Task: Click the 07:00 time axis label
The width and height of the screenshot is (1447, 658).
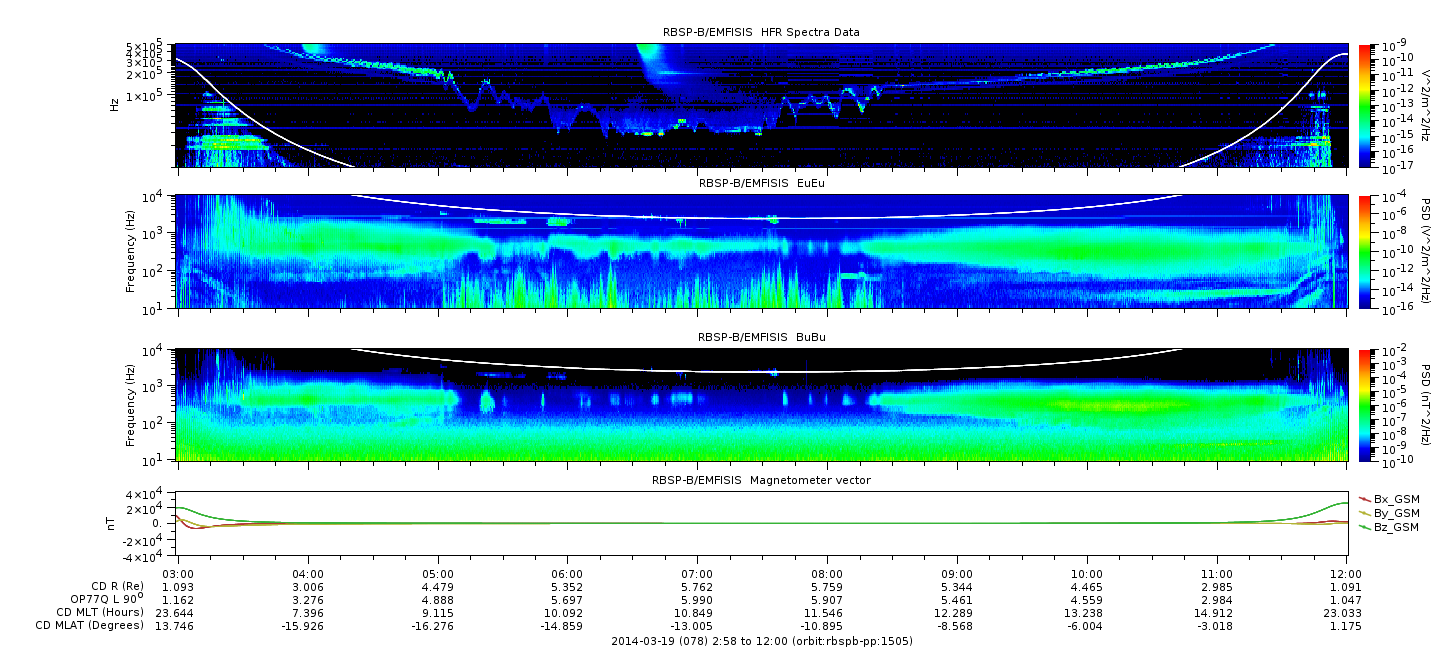Action: click(x=697, y=573)
